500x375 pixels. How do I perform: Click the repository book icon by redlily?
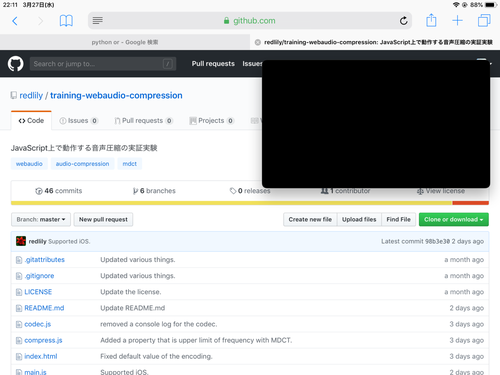click(x=13, y=96)
